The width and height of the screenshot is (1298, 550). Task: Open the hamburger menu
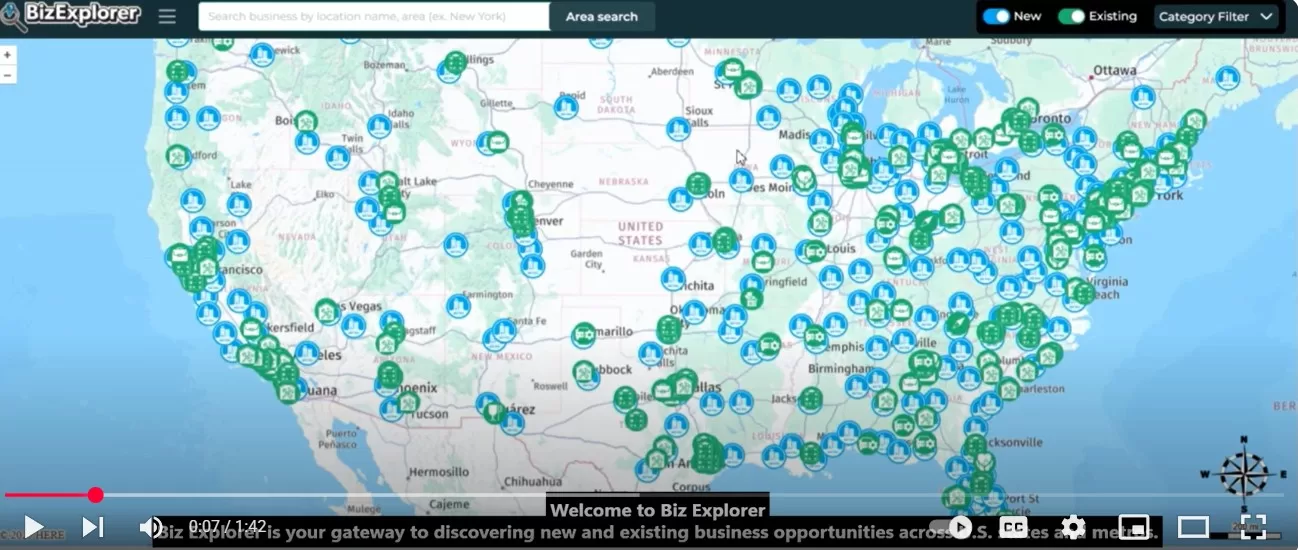(x=167, y=17)
